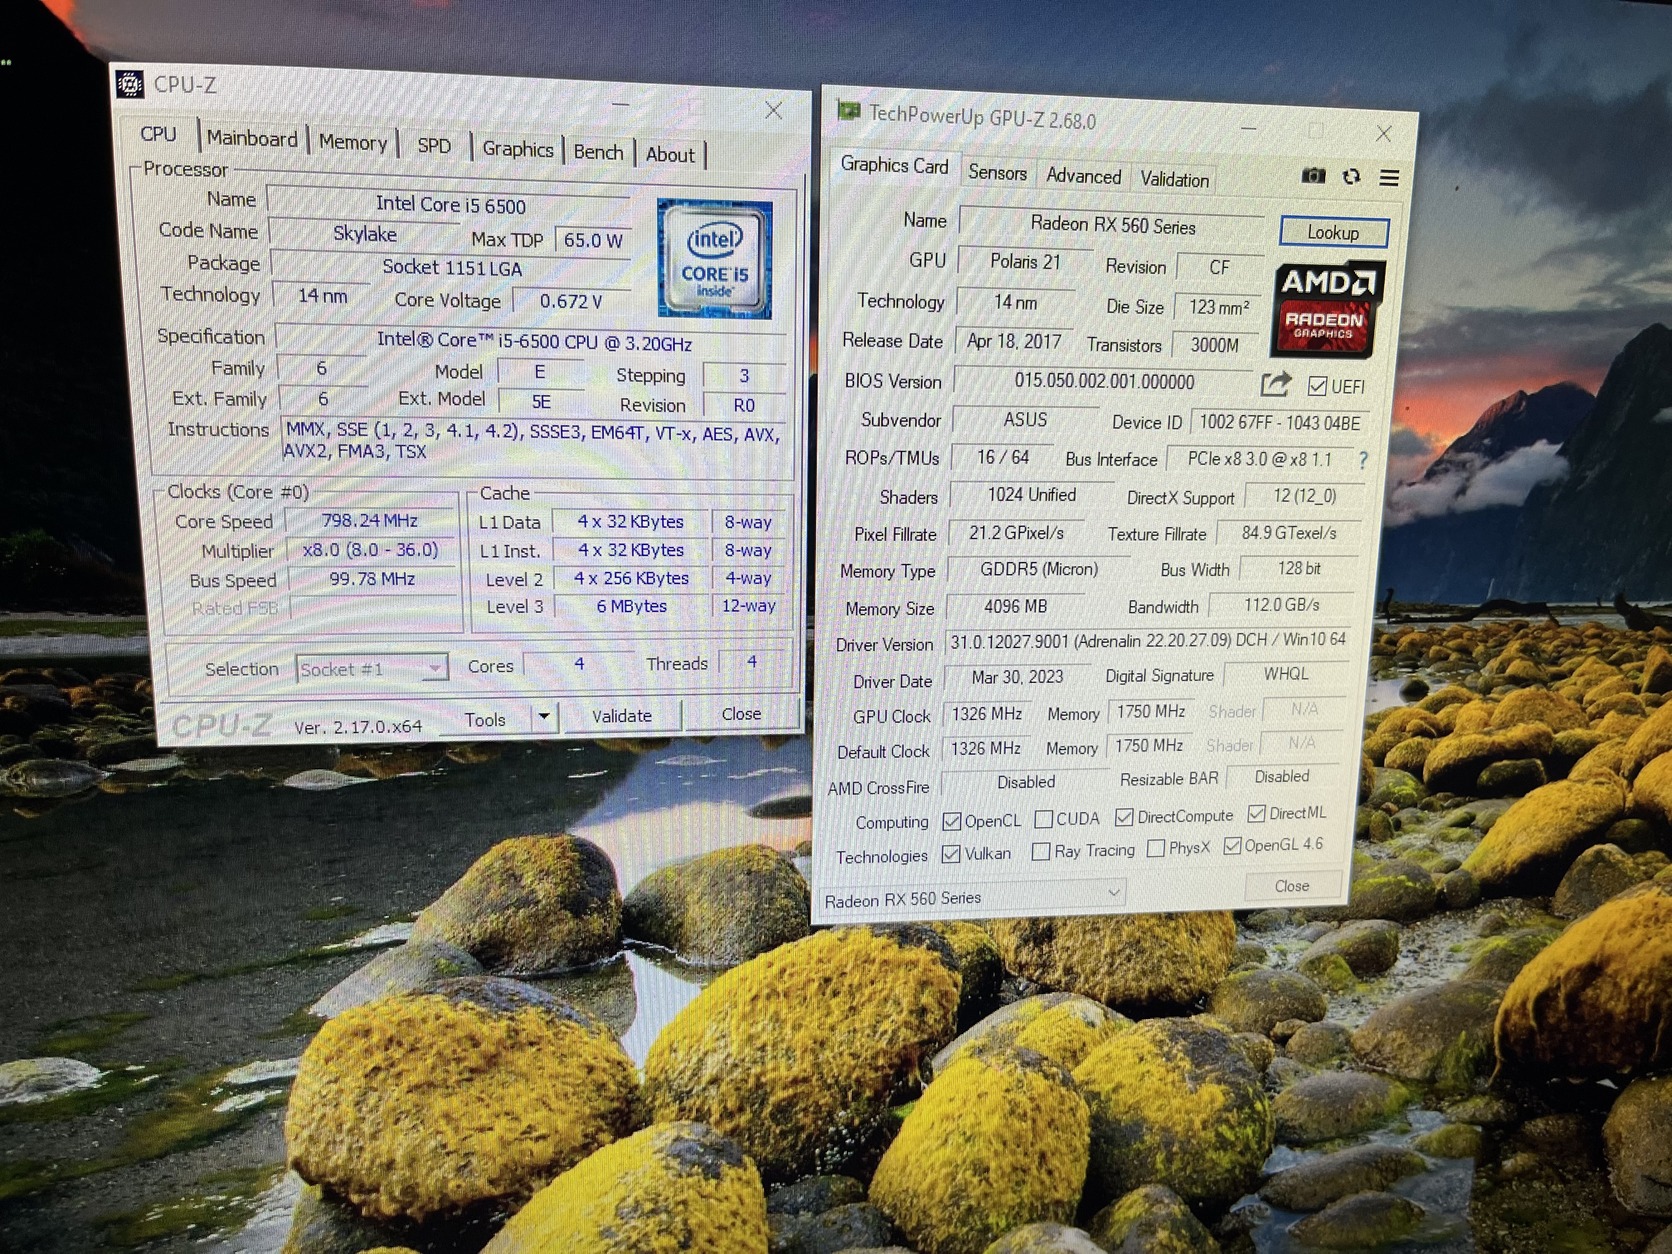Click the Core Voltage value 0.672 V
Viewport: 1672px width, 1254px height.
click(x=571, y=301)
